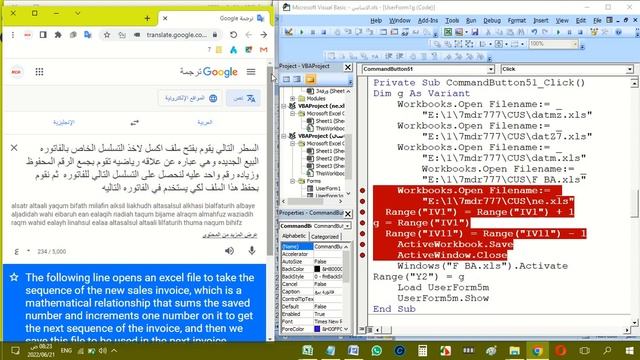The height and width of the screenshot is (360, 640).
Task: Open Chrome from the taskbar
Action: (537, 351)
